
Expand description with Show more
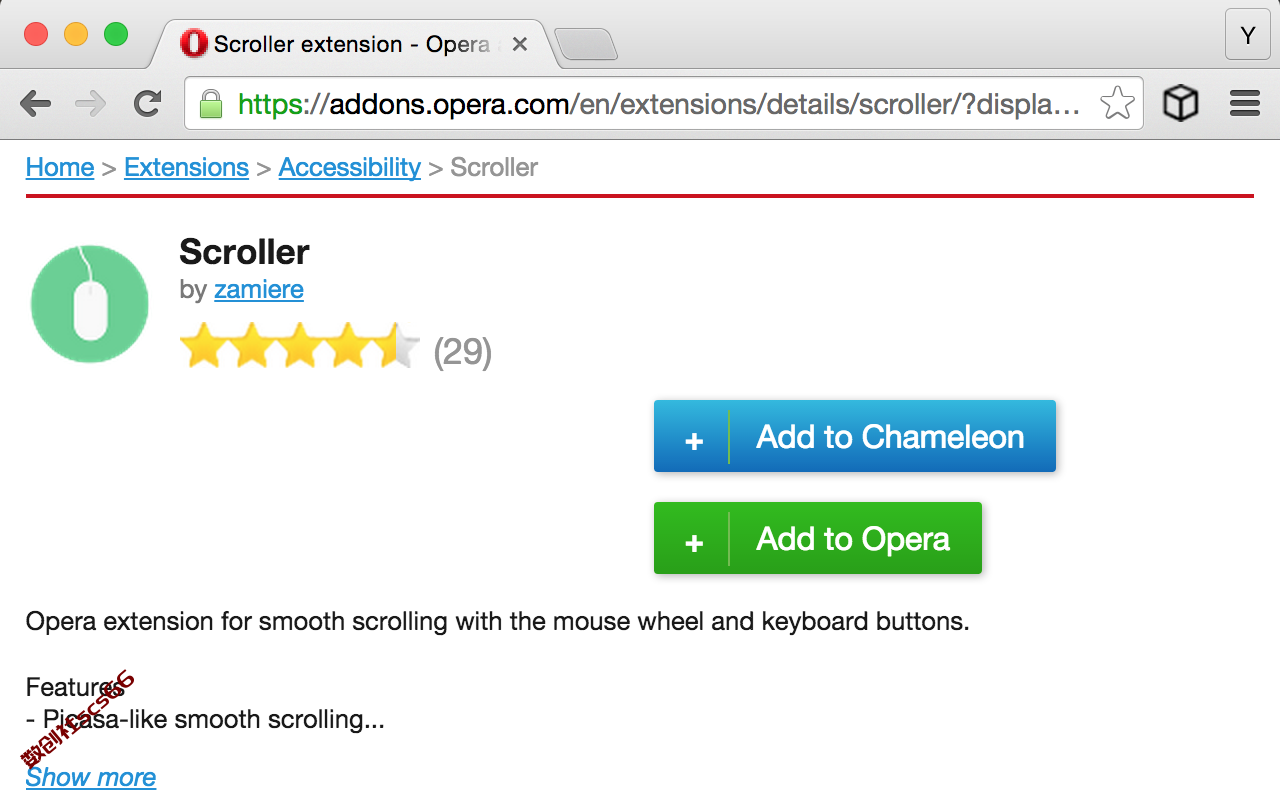91,777
